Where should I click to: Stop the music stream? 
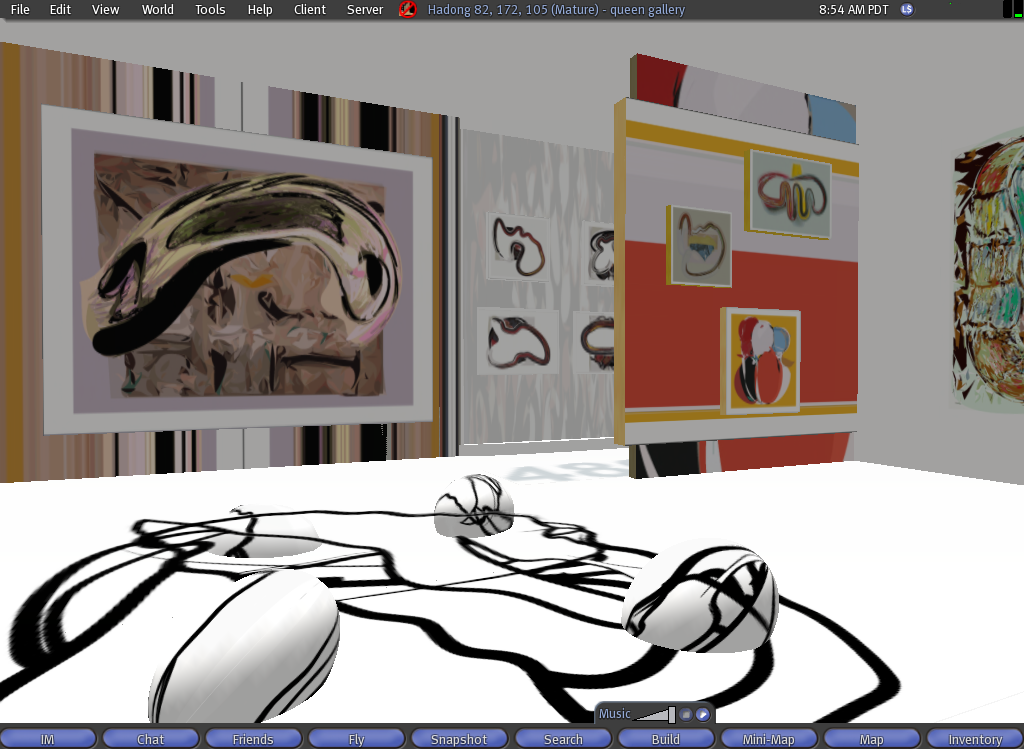(686, 714)
